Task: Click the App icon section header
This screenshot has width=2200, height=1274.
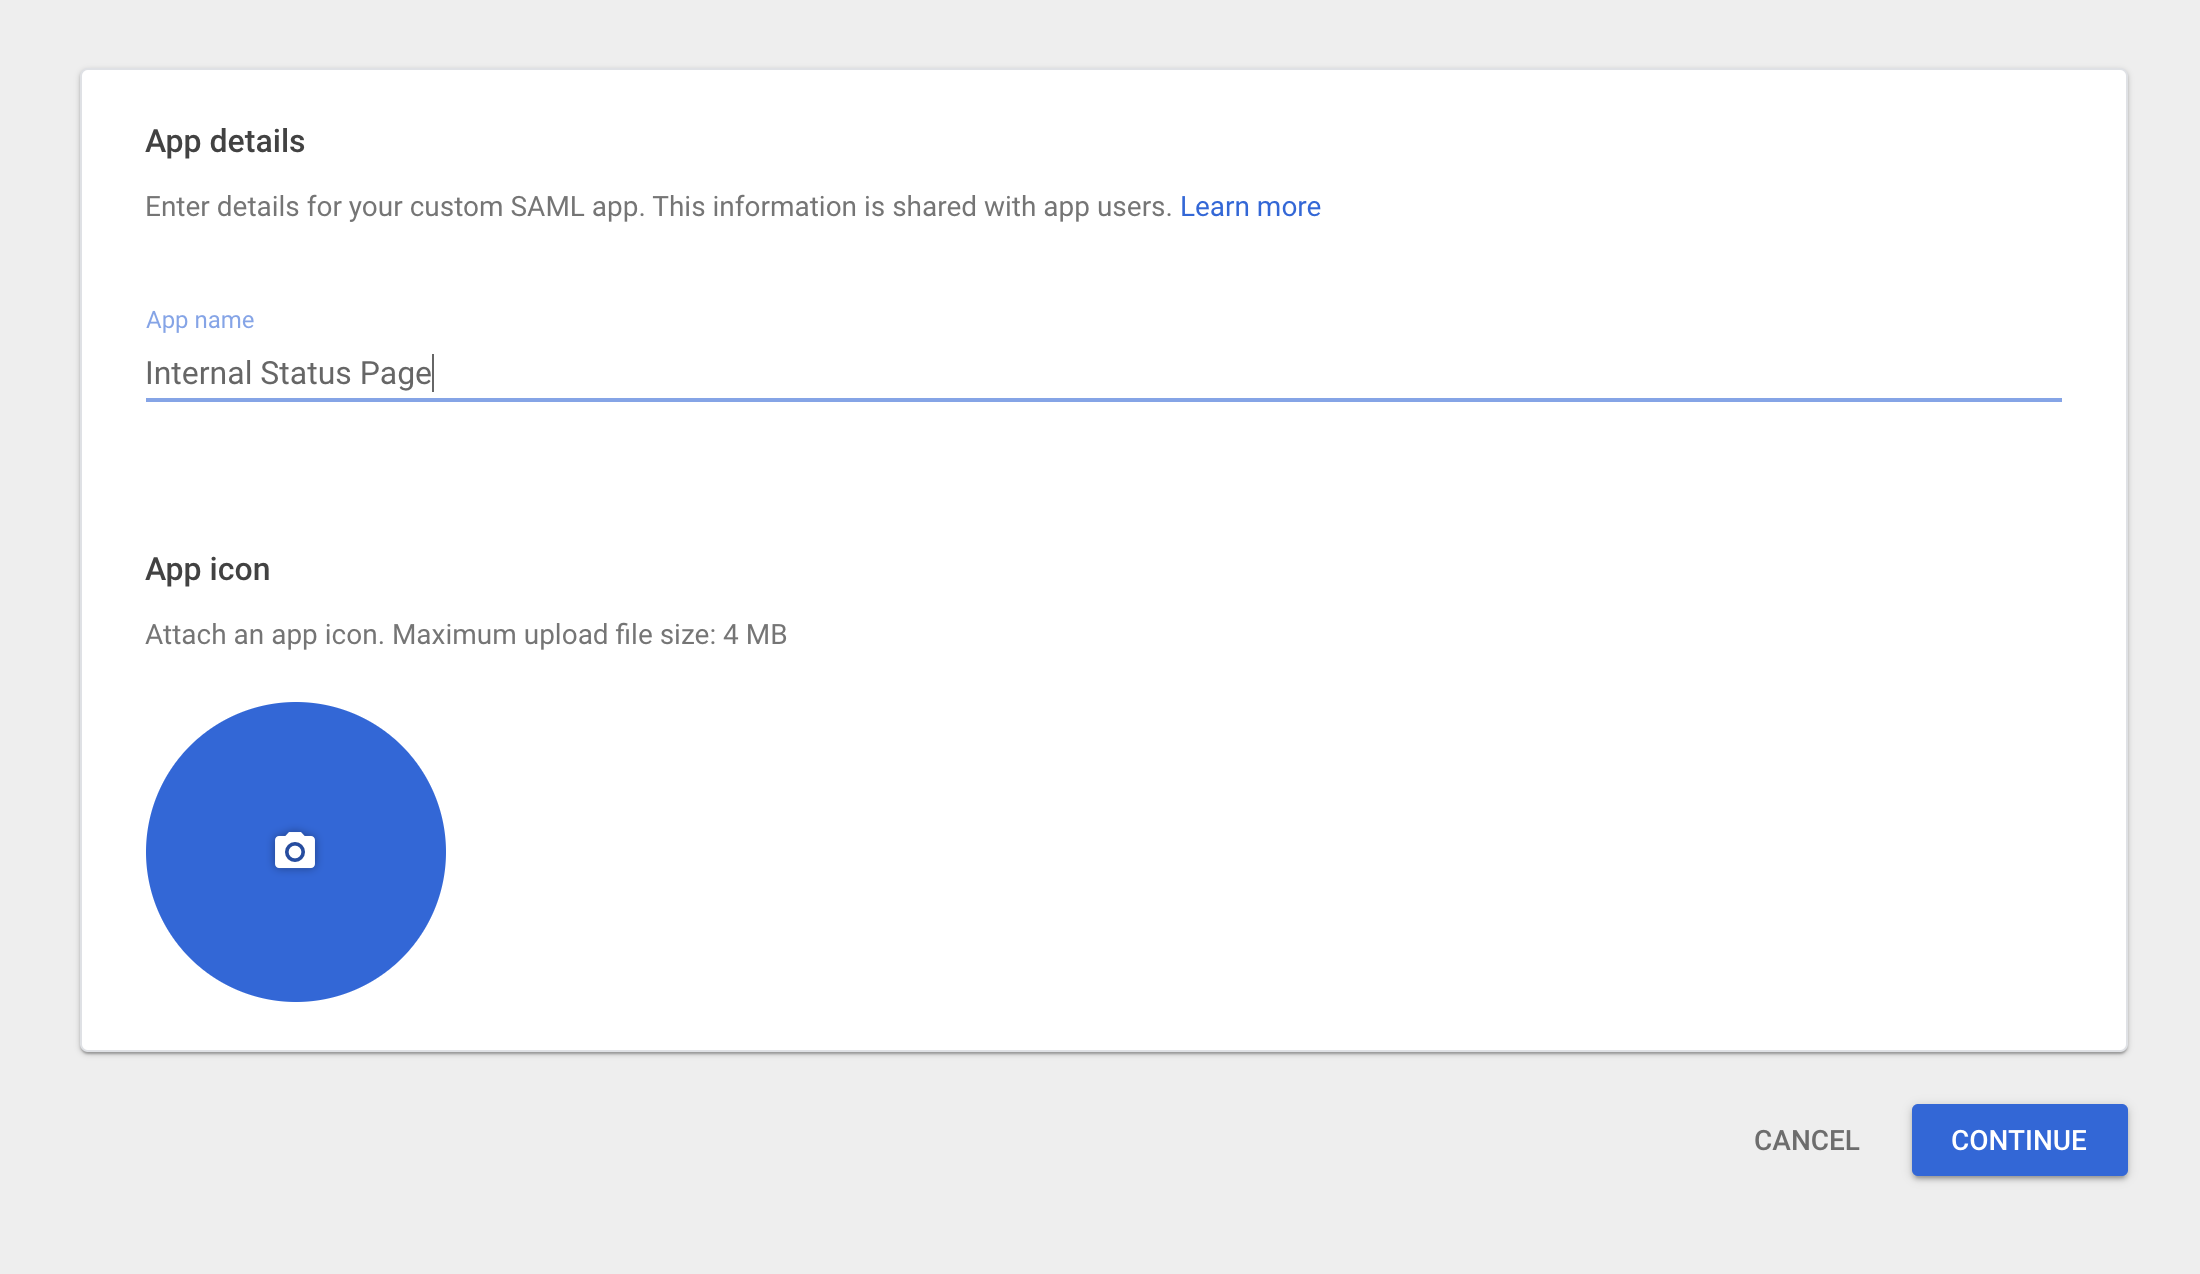Action: click(x=208, y=569)
